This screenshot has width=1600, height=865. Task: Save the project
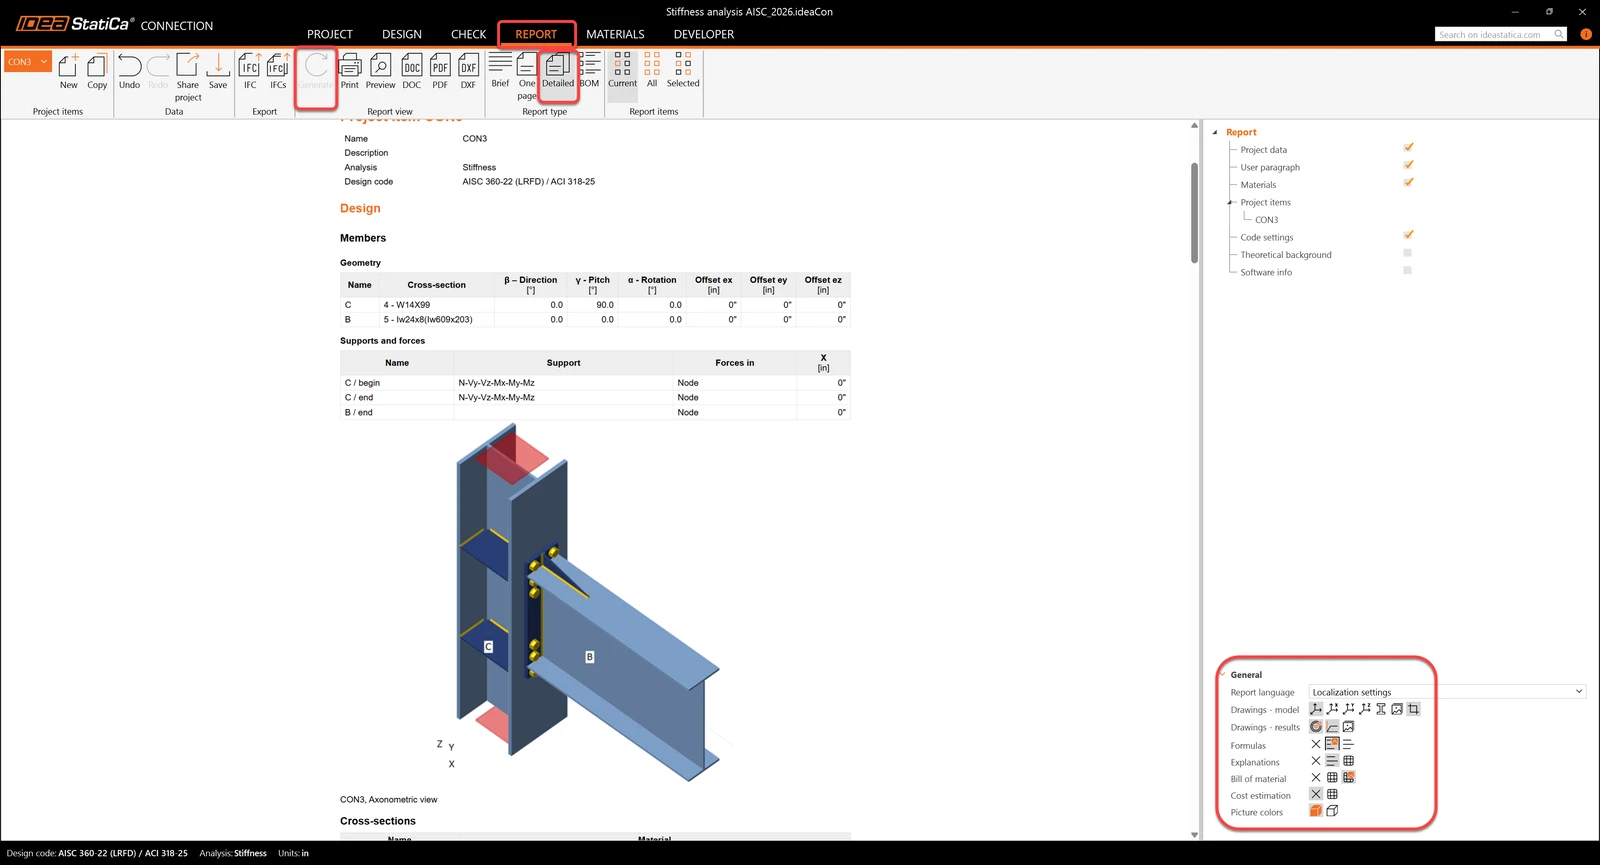tap(218, 72)
